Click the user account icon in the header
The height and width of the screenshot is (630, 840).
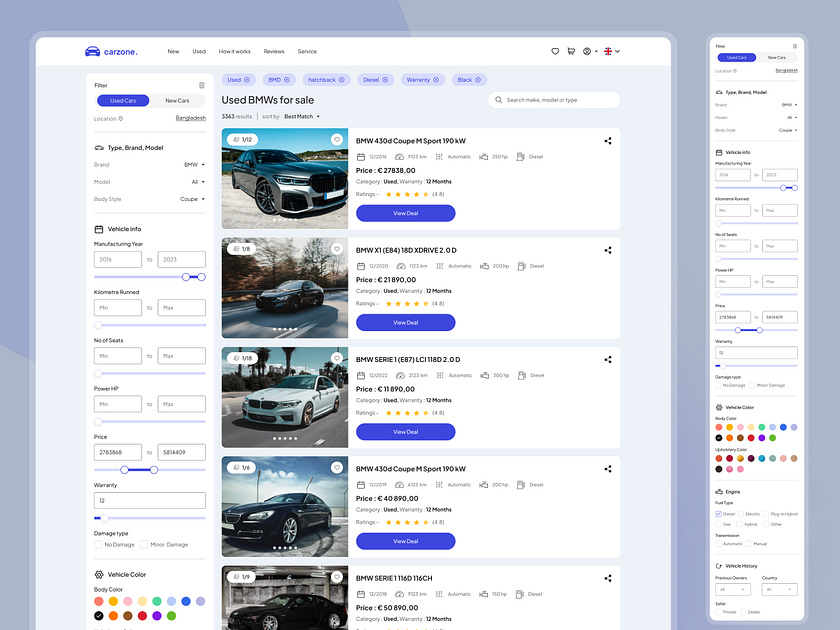[587, 51]
